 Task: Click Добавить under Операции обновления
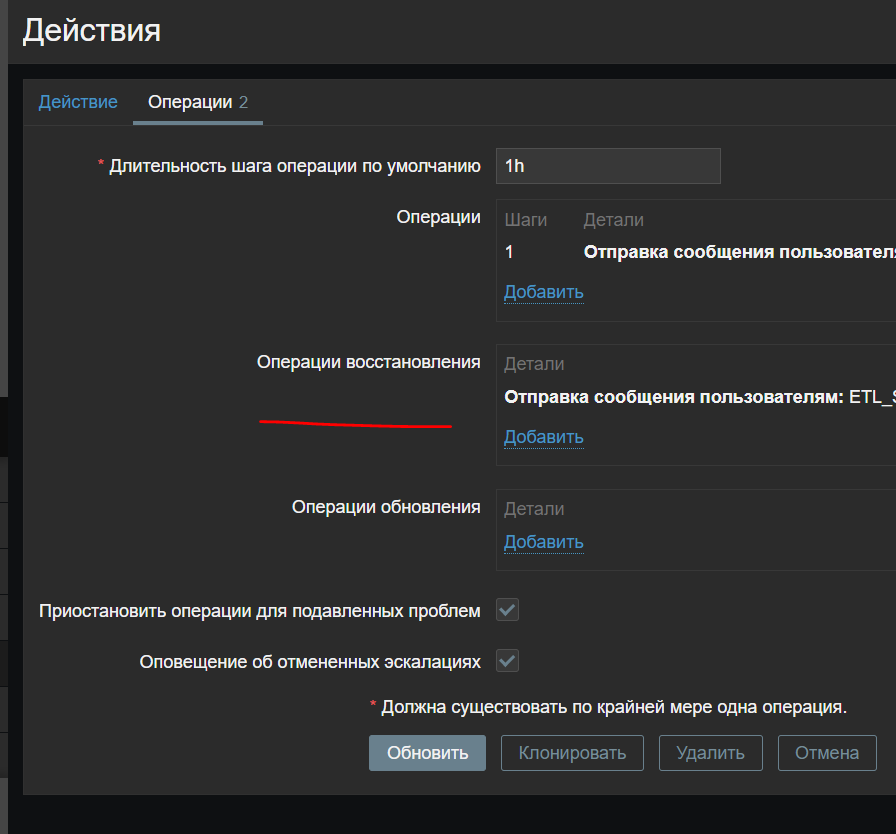pyautogui.click(x=543, y=541)
